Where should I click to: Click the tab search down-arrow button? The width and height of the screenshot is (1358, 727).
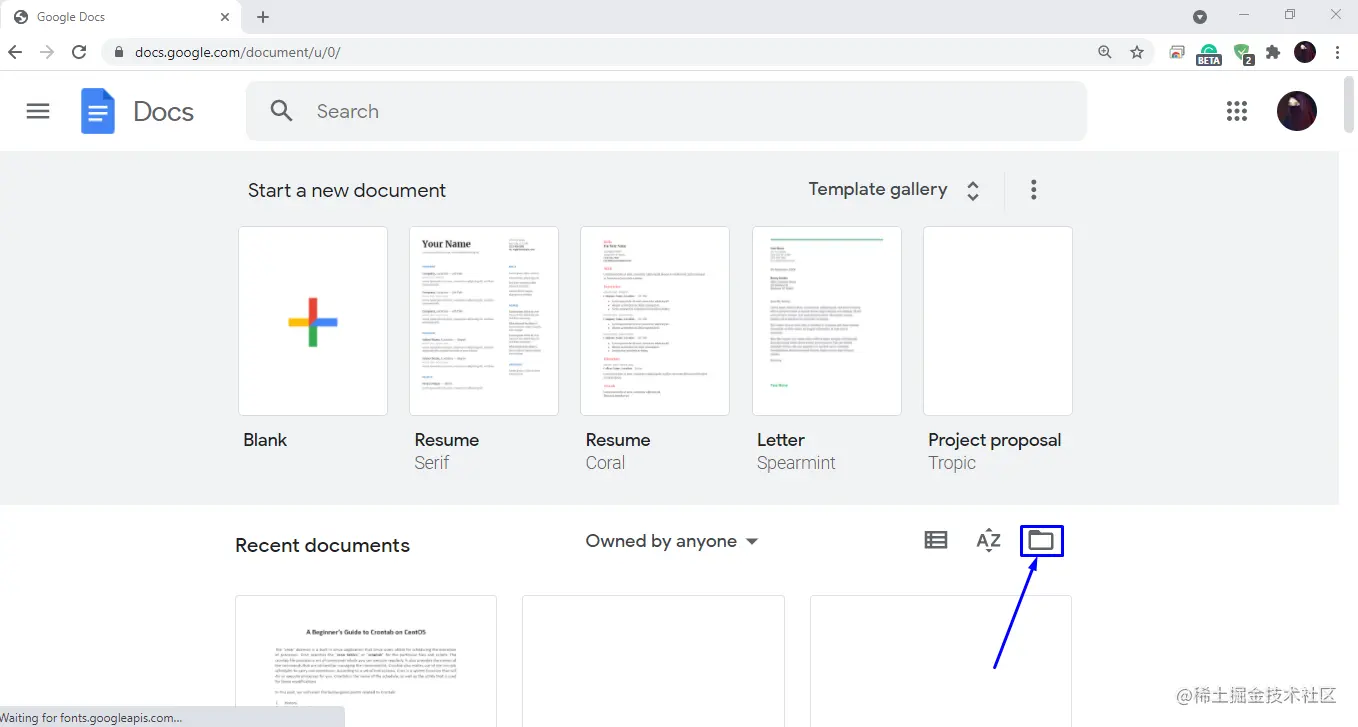tap(1200, 17)
